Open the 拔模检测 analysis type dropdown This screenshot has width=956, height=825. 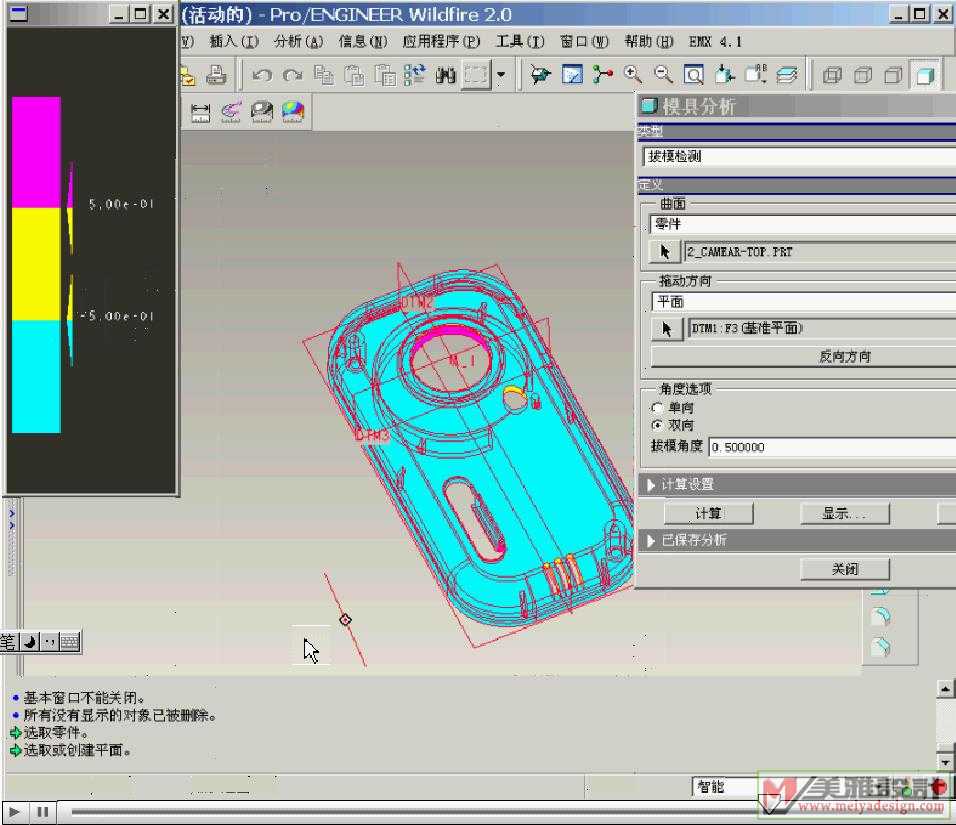click(799, 157)
